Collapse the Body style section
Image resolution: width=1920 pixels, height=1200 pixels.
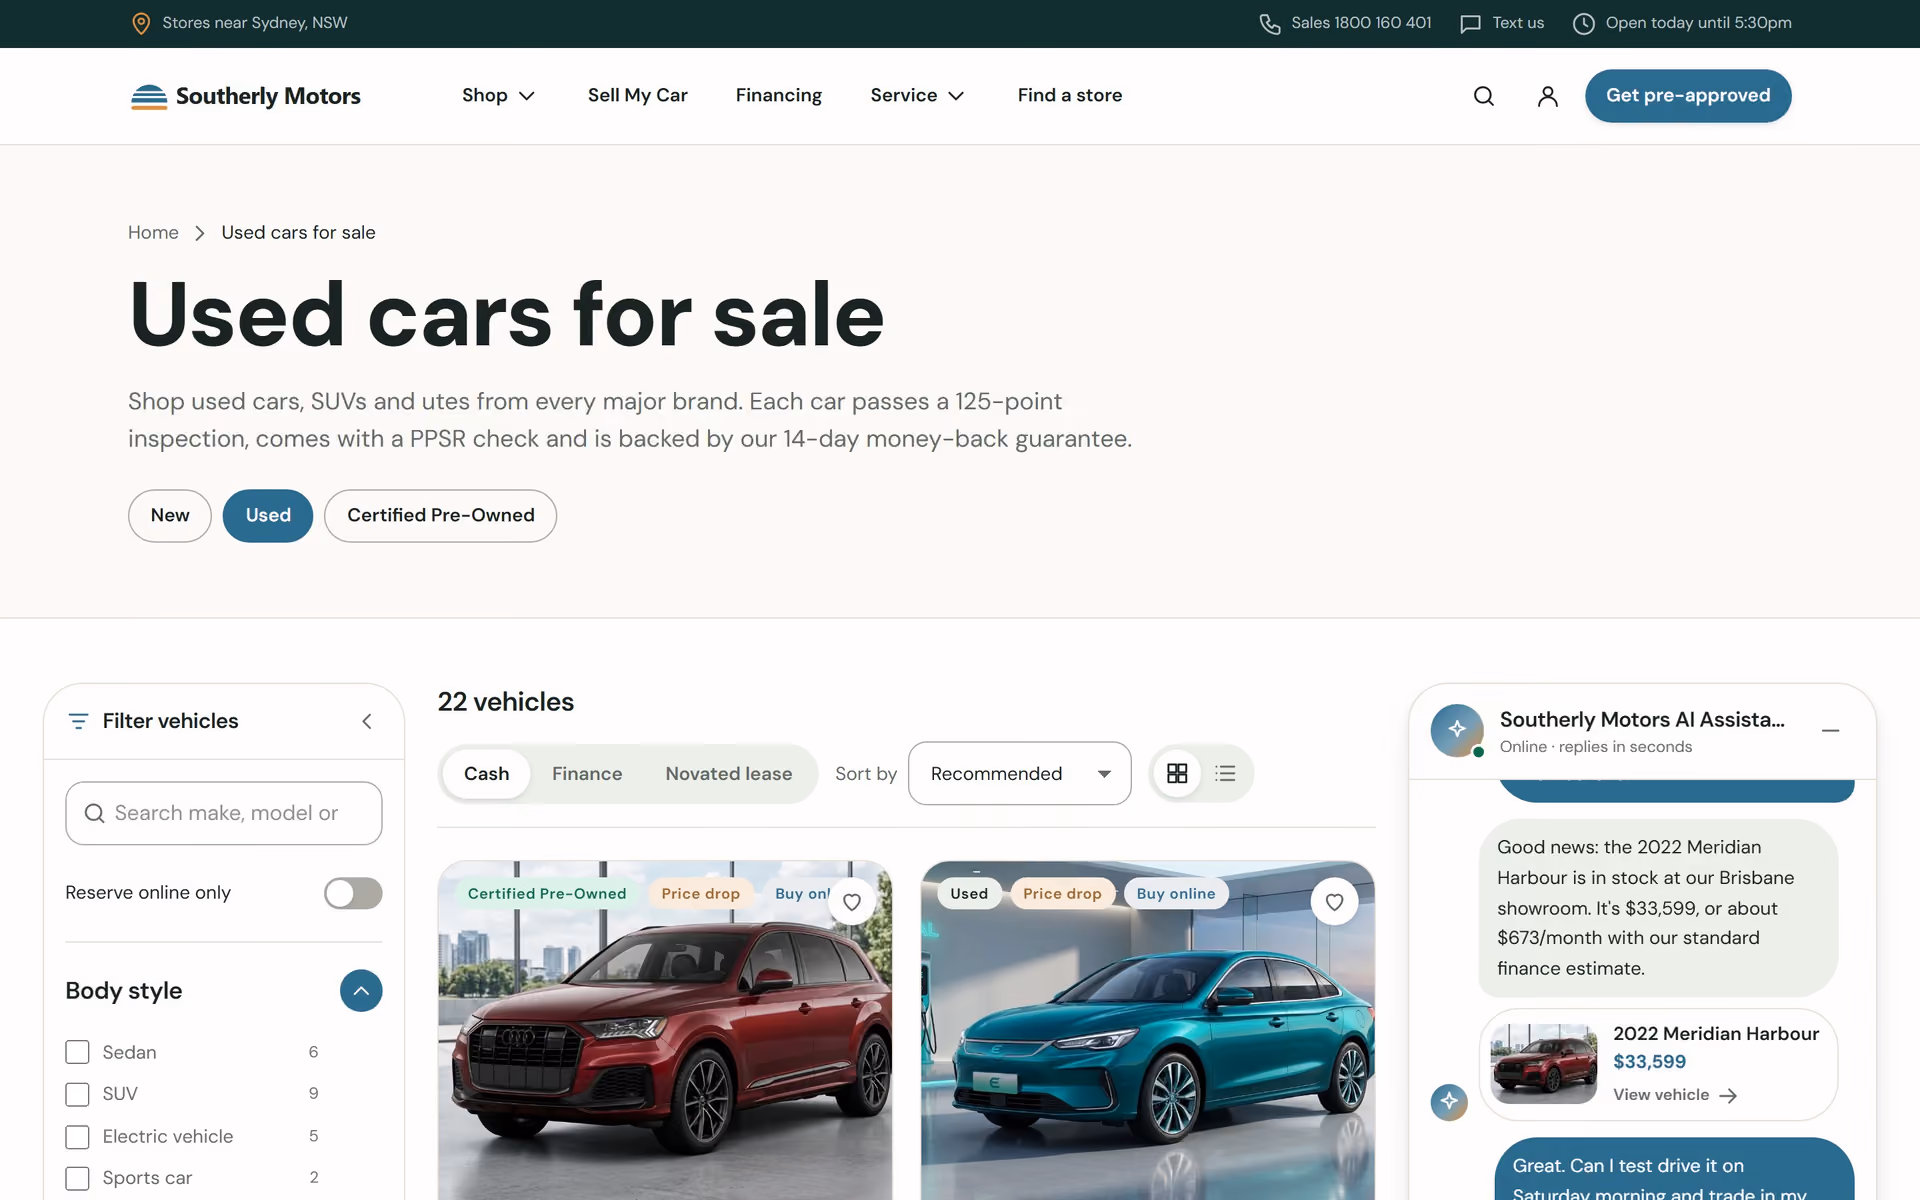pos(361,991)
